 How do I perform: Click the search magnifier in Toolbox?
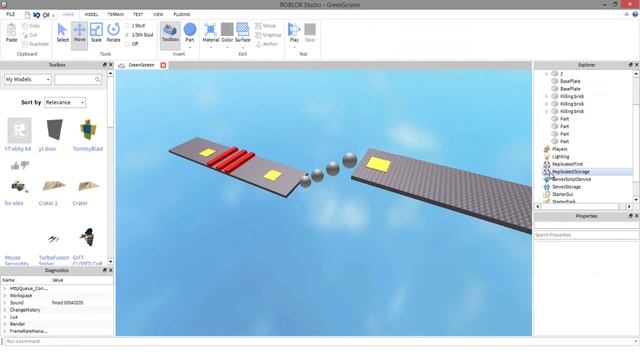pyautogui.click(x=98, y=80)
